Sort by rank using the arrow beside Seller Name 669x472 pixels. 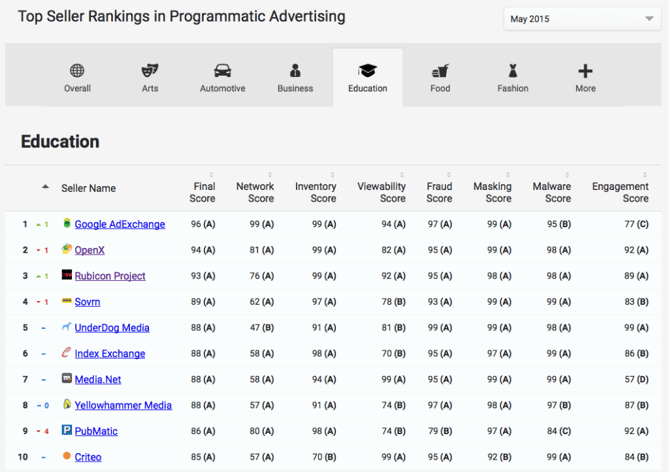click(x=45, y=187)
